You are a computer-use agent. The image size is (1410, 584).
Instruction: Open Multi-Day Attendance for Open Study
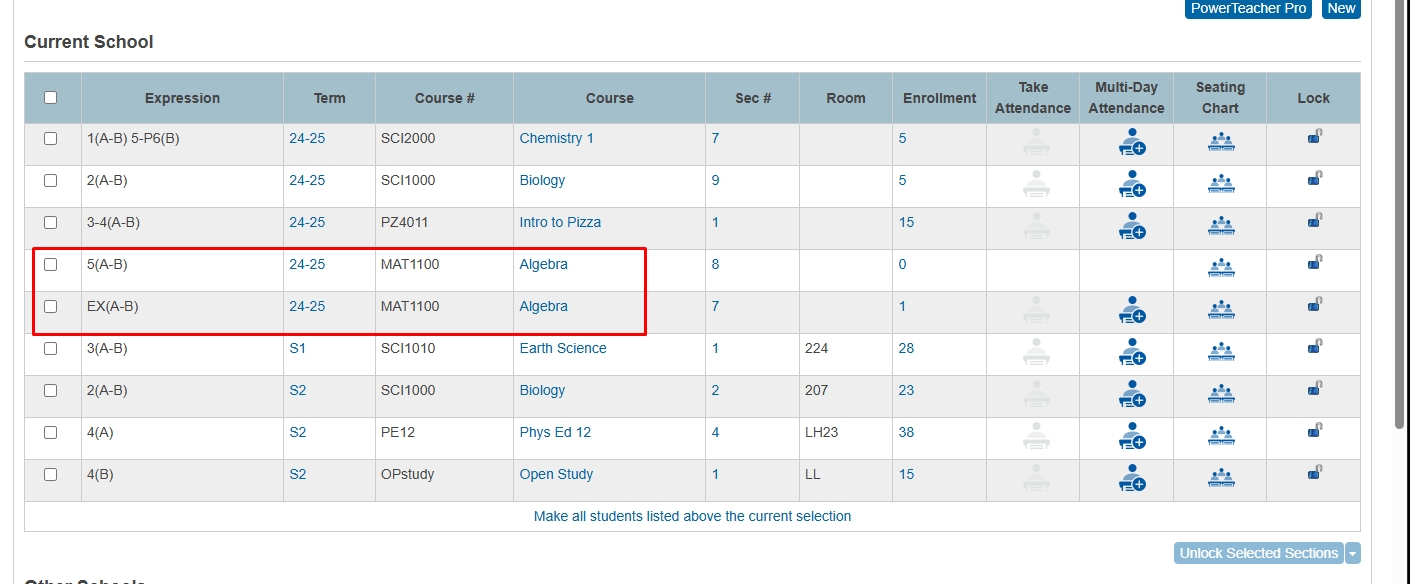tap(1131, 477)
